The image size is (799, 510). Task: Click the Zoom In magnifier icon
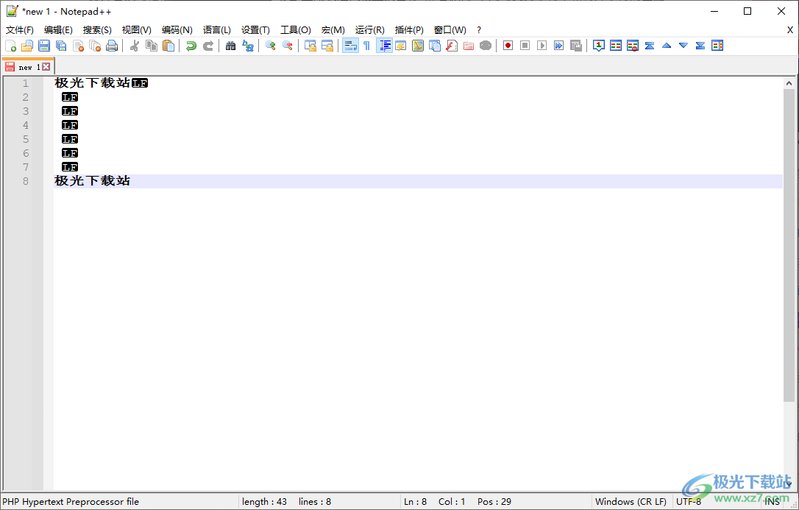271,46
